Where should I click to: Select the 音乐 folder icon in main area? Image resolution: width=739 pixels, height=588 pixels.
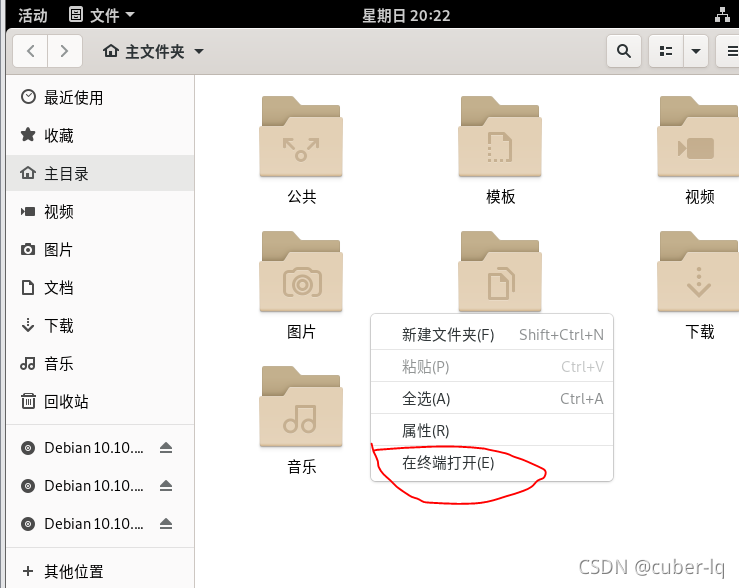(301, 407)
